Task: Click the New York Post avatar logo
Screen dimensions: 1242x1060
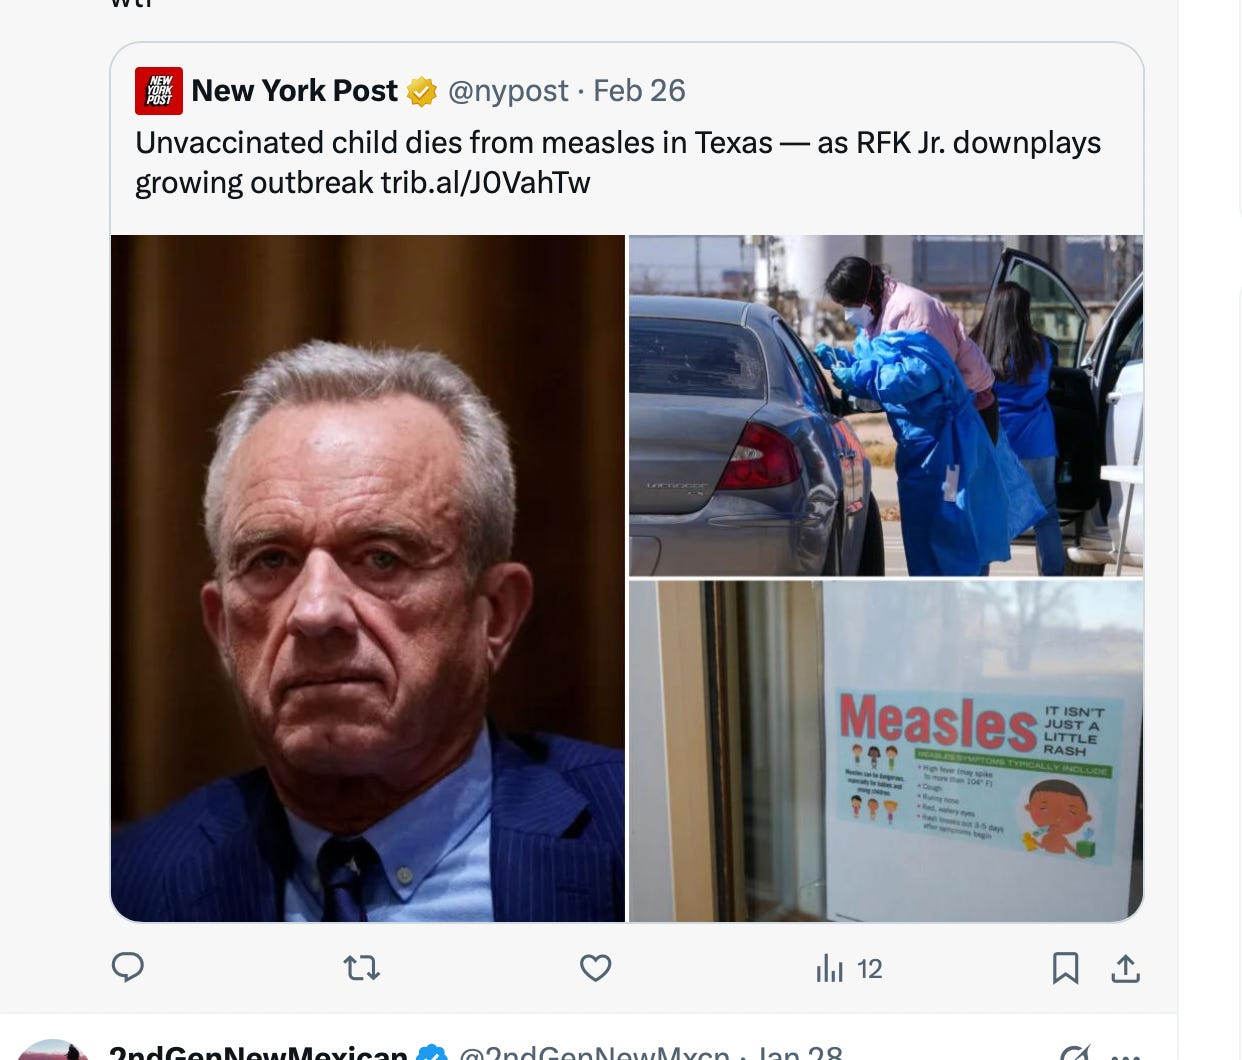Action: coord(159,91)
